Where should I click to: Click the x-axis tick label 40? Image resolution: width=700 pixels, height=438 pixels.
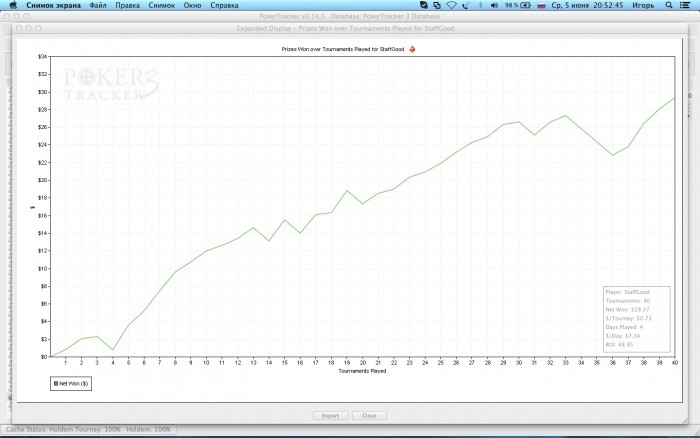675,363
